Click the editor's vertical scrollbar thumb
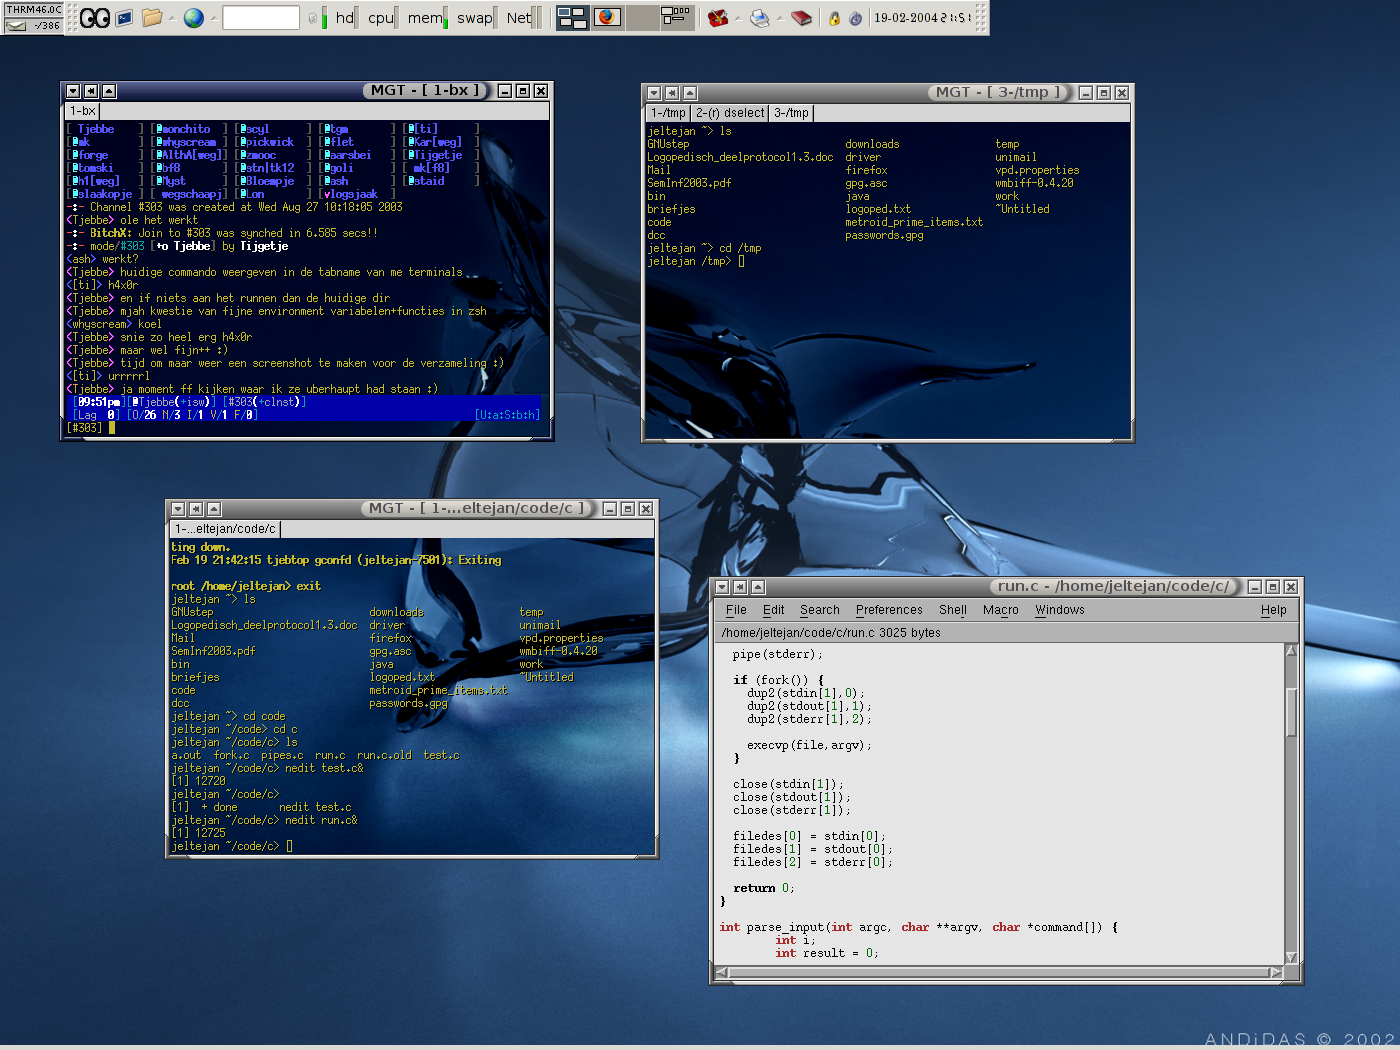This screenshot has width=1400, height=1050. click(x=1291, y=711)
